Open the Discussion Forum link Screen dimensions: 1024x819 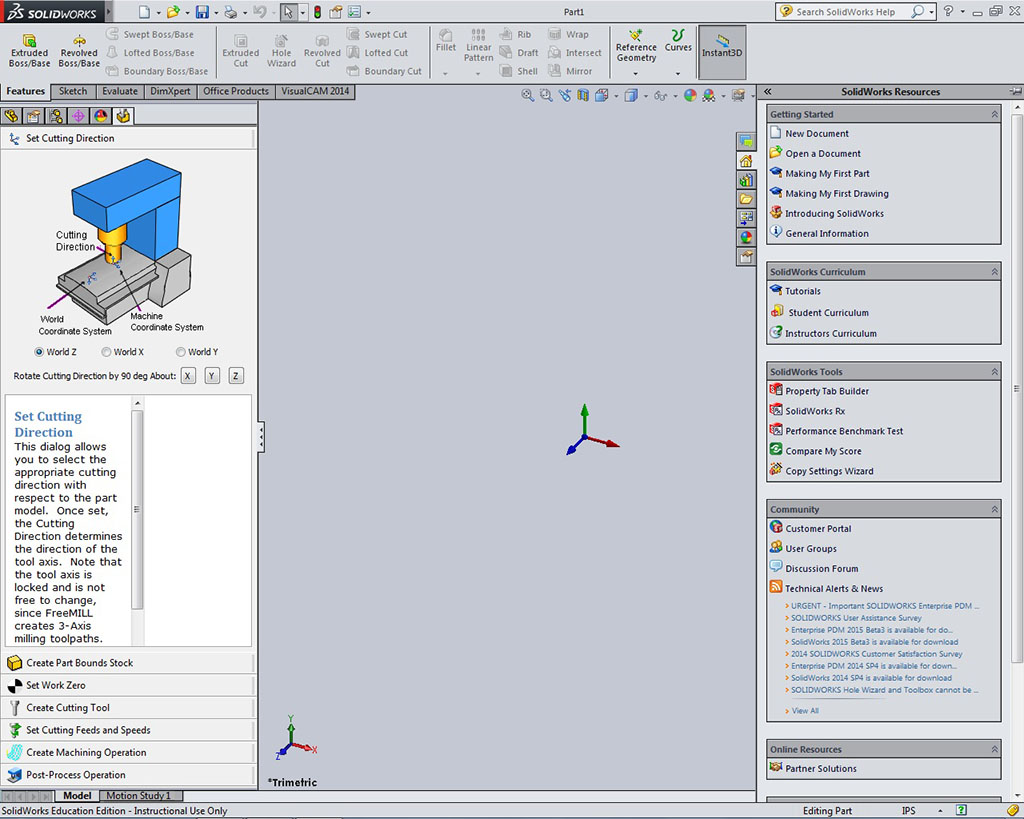click(x=821, y=569)
